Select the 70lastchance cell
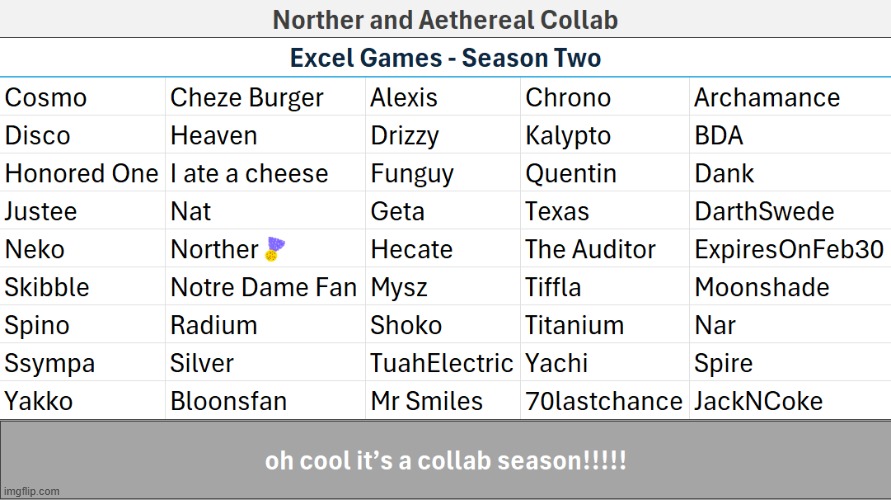The height and width of the screenshot is (500, 891). (x=605, y=401)
